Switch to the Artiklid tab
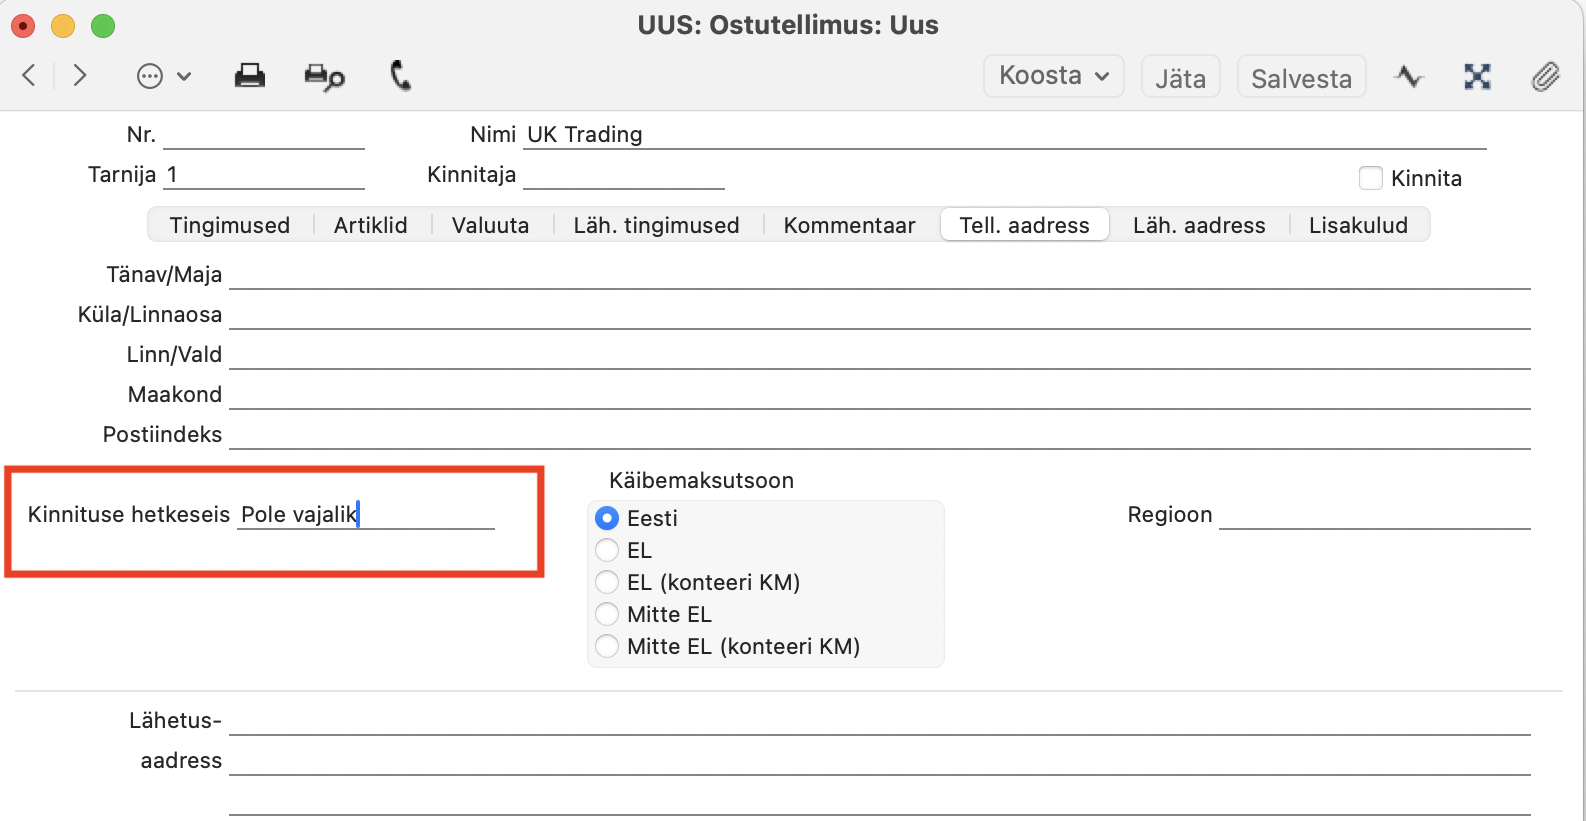 point(371,225)
